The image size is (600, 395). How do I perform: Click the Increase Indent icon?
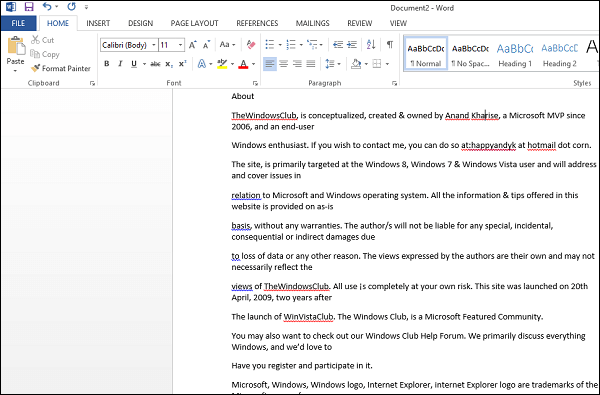tap(352, 45)
